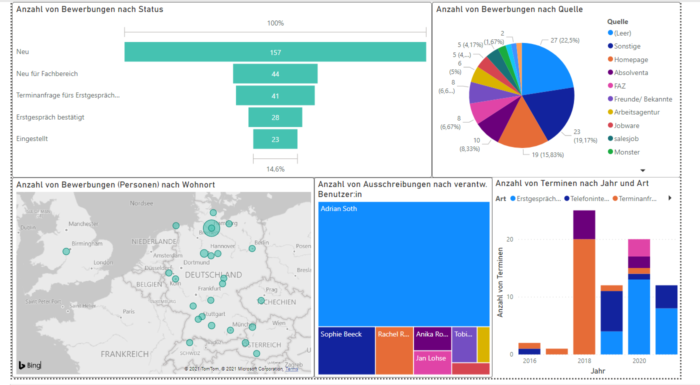Click the 2016 x-axis label
Image resolution: width=700 pixels, height=385 pixels.
(529, 361)
